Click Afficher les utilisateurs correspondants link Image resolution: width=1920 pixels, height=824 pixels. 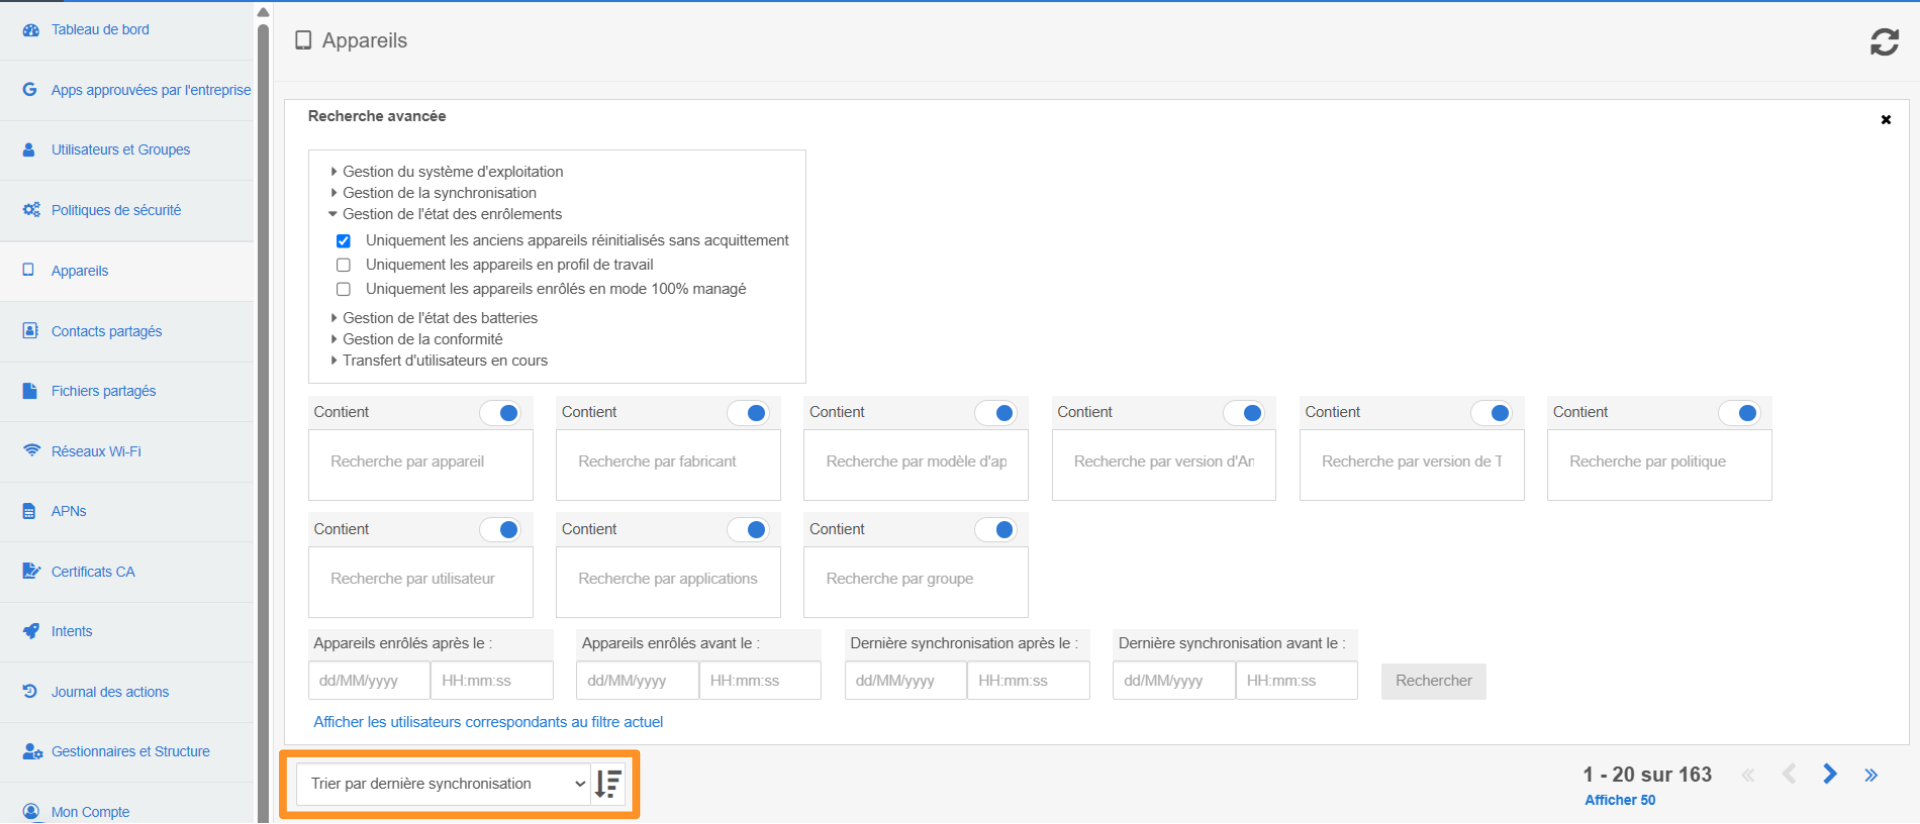[488, 722]
